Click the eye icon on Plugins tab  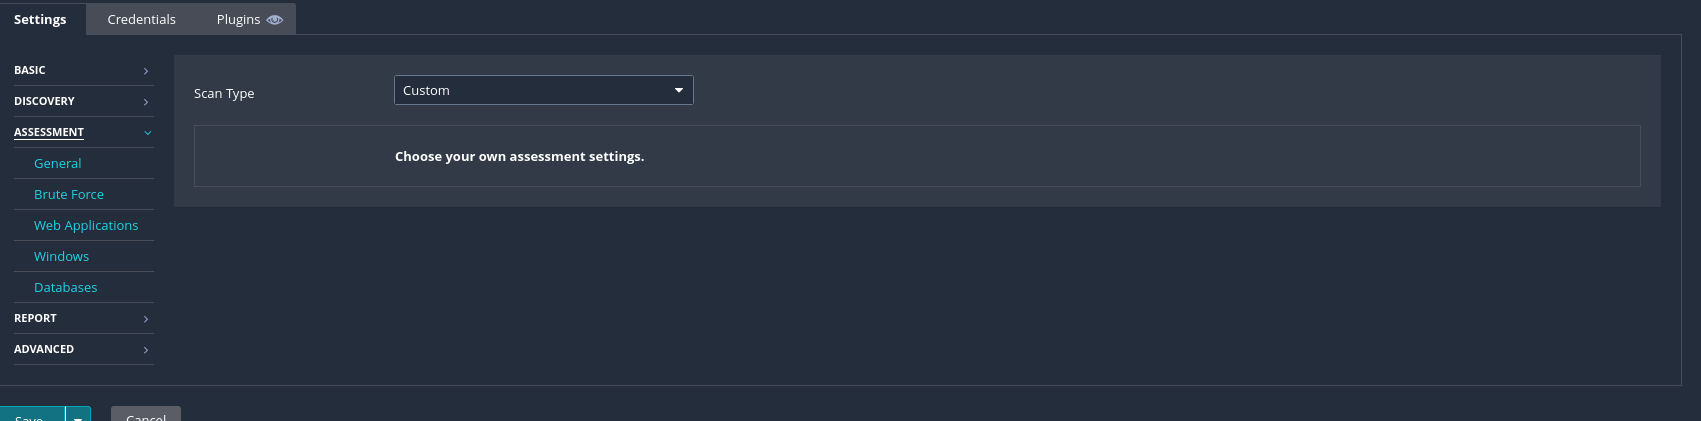275,20
